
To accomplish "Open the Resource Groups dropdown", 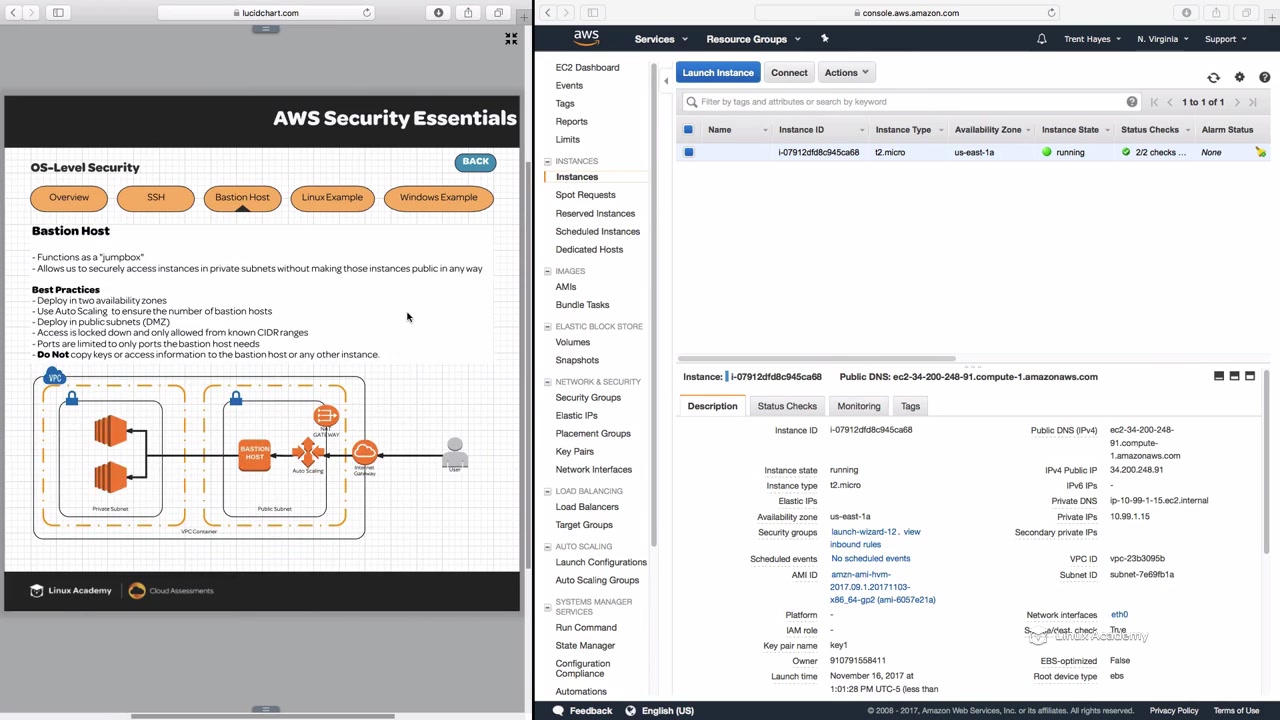I will coord(753,39).
